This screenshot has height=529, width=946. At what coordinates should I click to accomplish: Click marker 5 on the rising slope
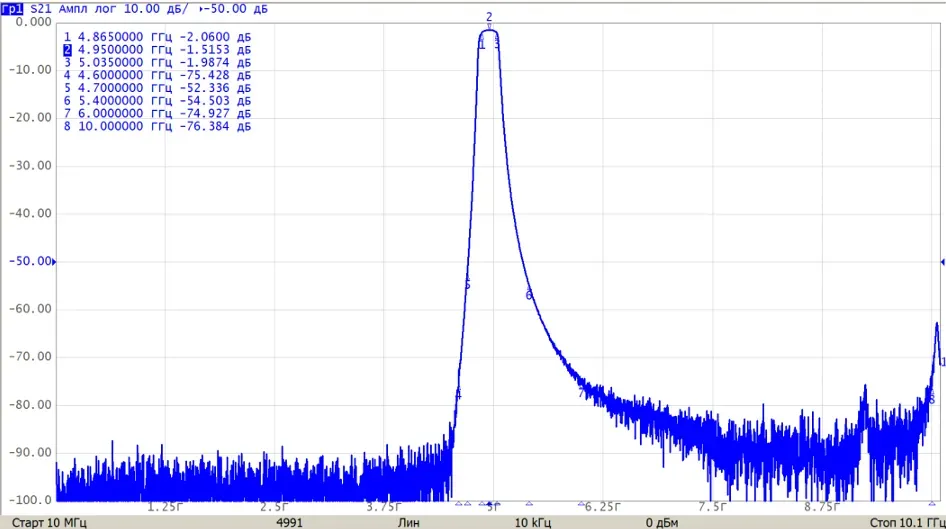(467, 285)
